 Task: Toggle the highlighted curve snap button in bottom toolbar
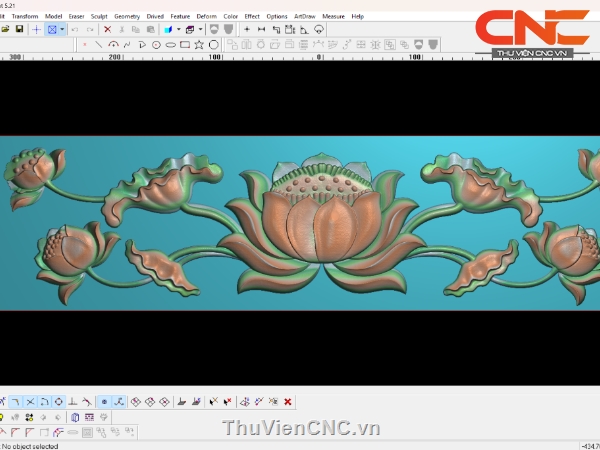(118, 402)
